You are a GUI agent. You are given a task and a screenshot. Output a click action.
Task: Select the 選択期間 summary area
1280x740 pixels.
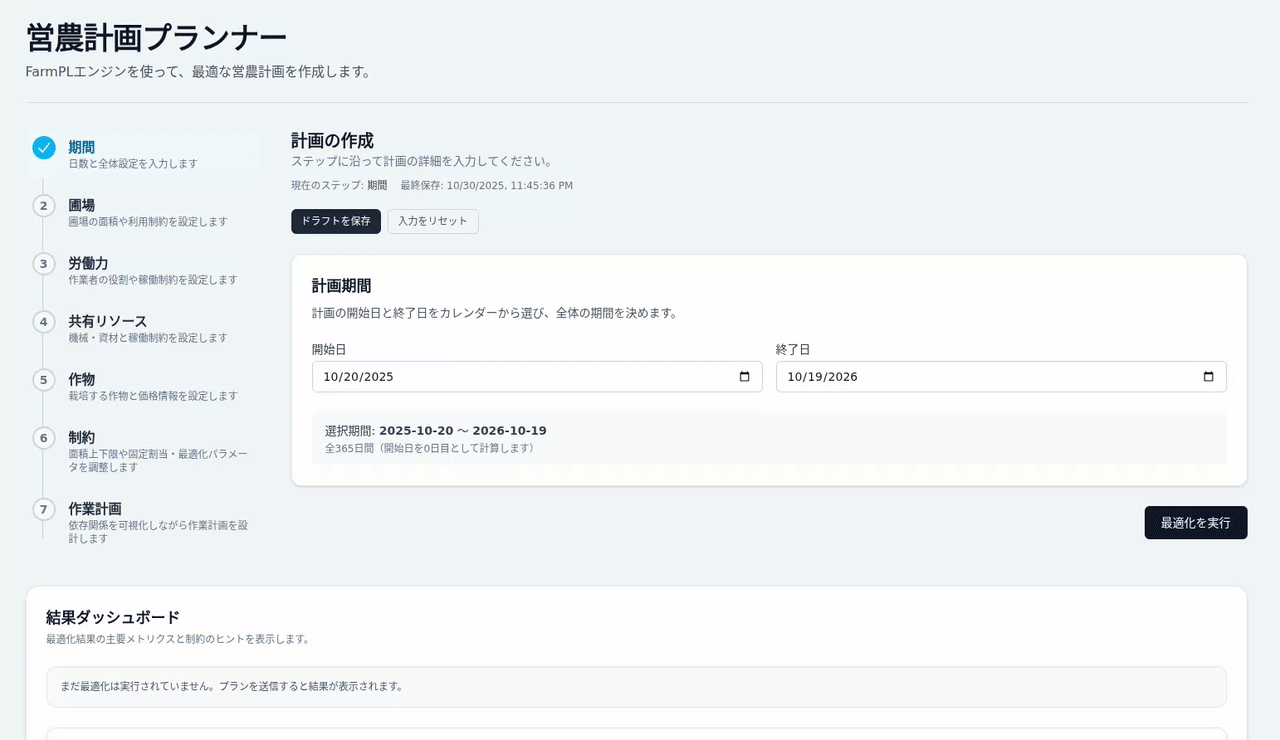coord(768,439)
